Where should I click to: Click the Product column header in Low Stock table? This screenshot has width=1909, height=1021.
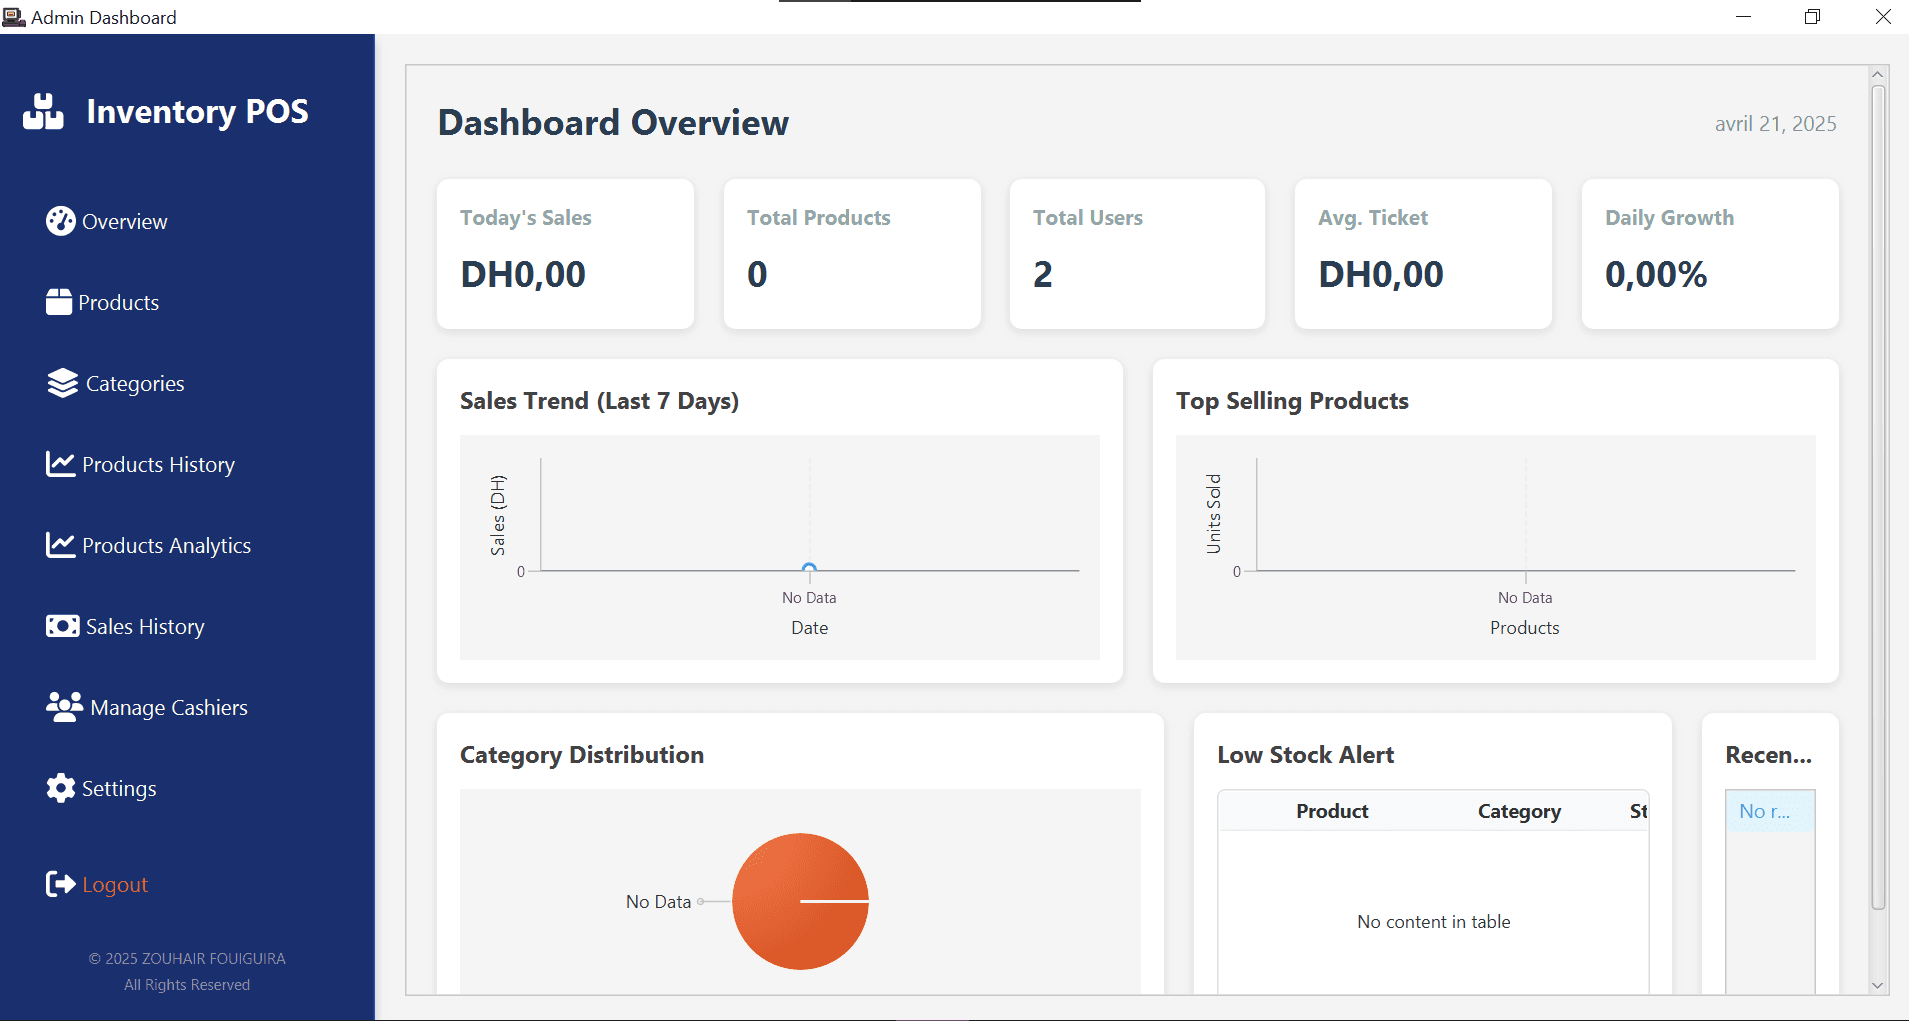pyautogui.click(x=1332, y=811)
